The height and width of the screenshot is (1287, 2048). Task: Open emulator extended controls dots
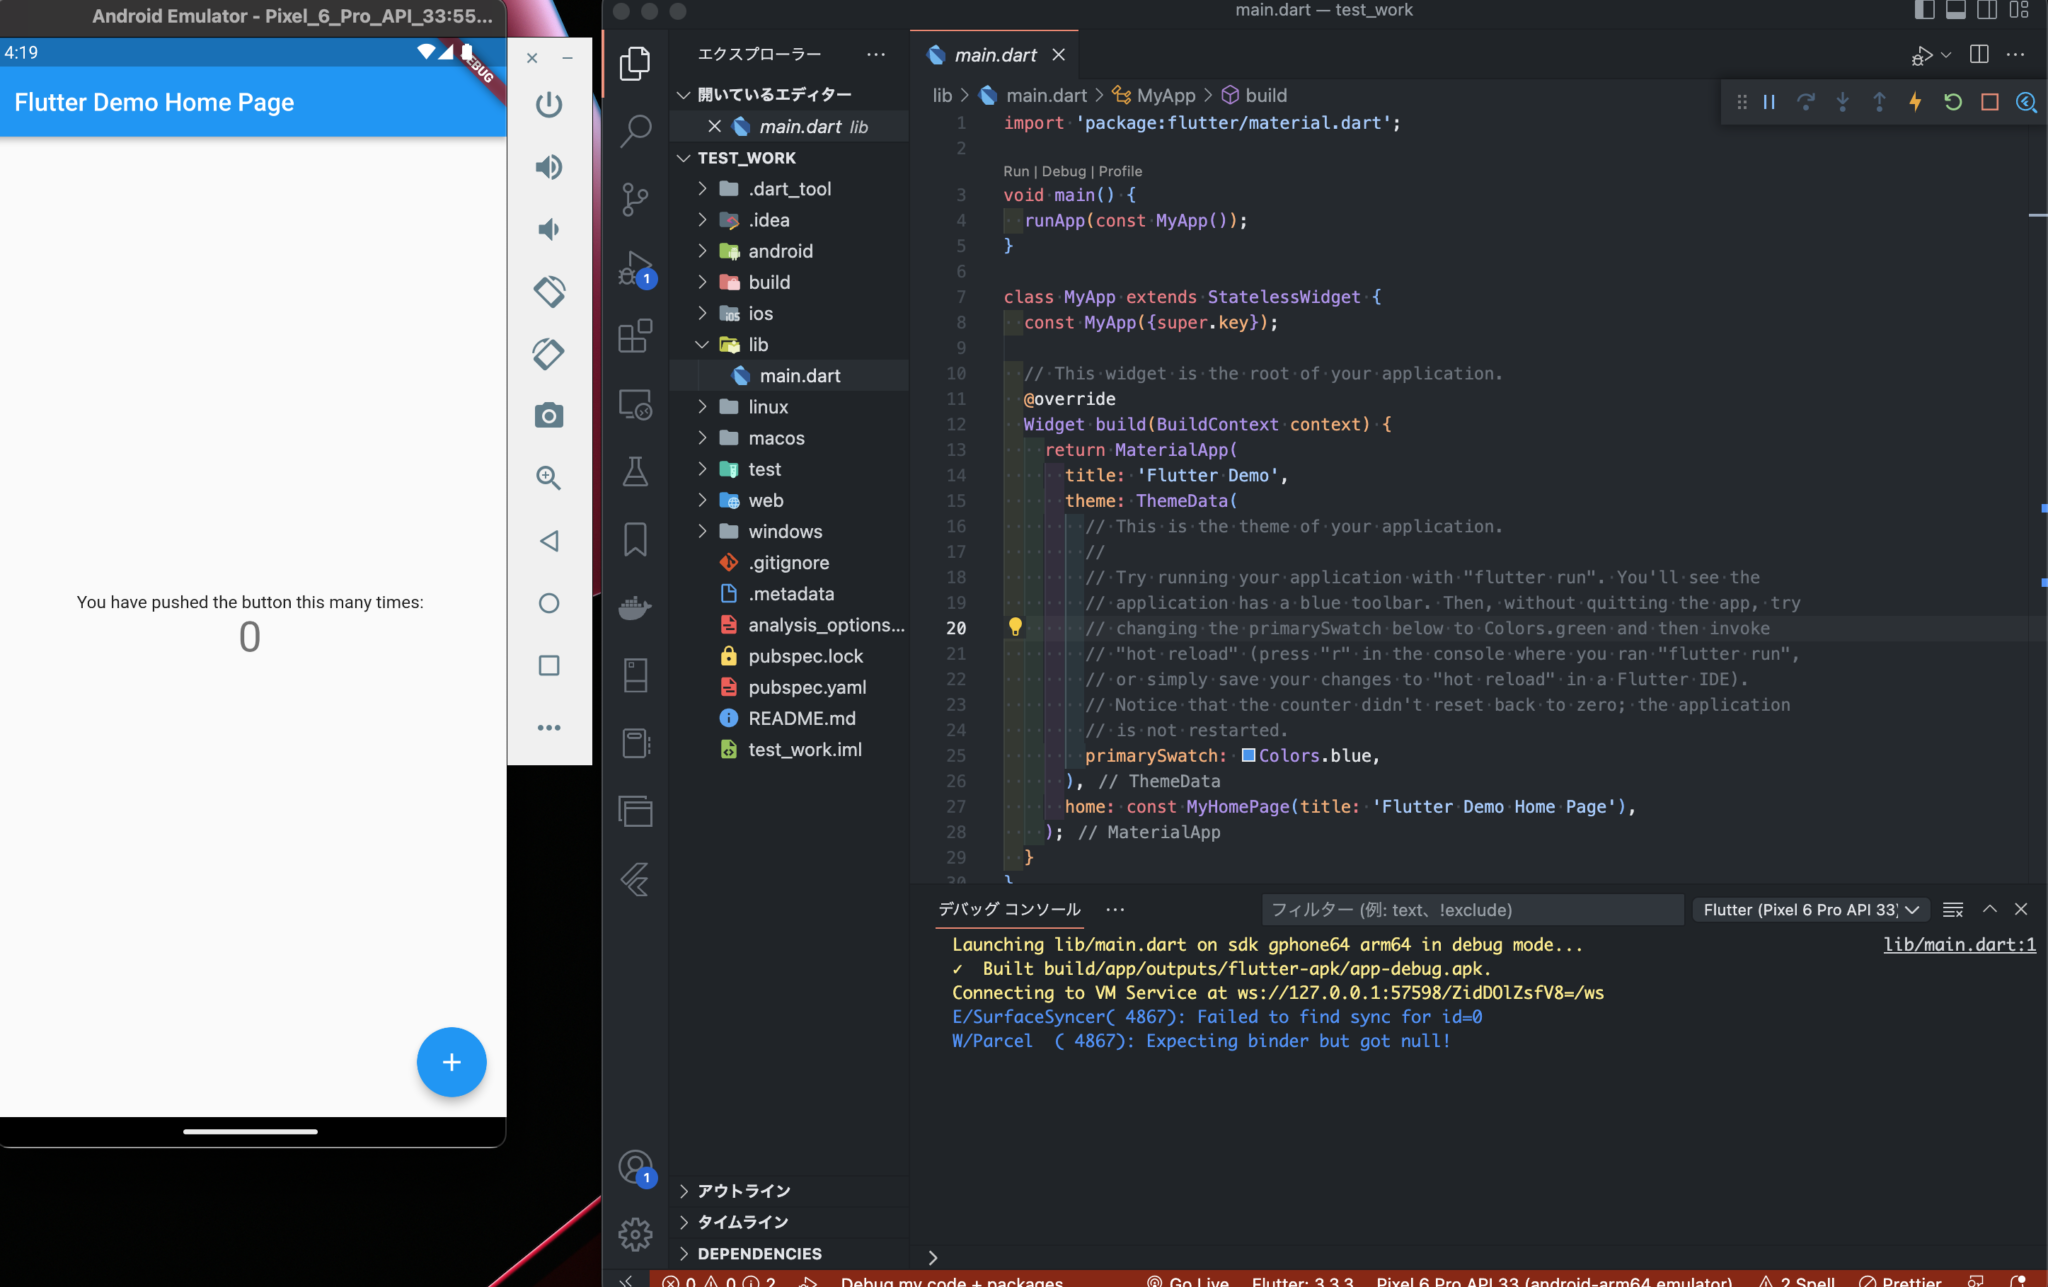tap(549, 728)
